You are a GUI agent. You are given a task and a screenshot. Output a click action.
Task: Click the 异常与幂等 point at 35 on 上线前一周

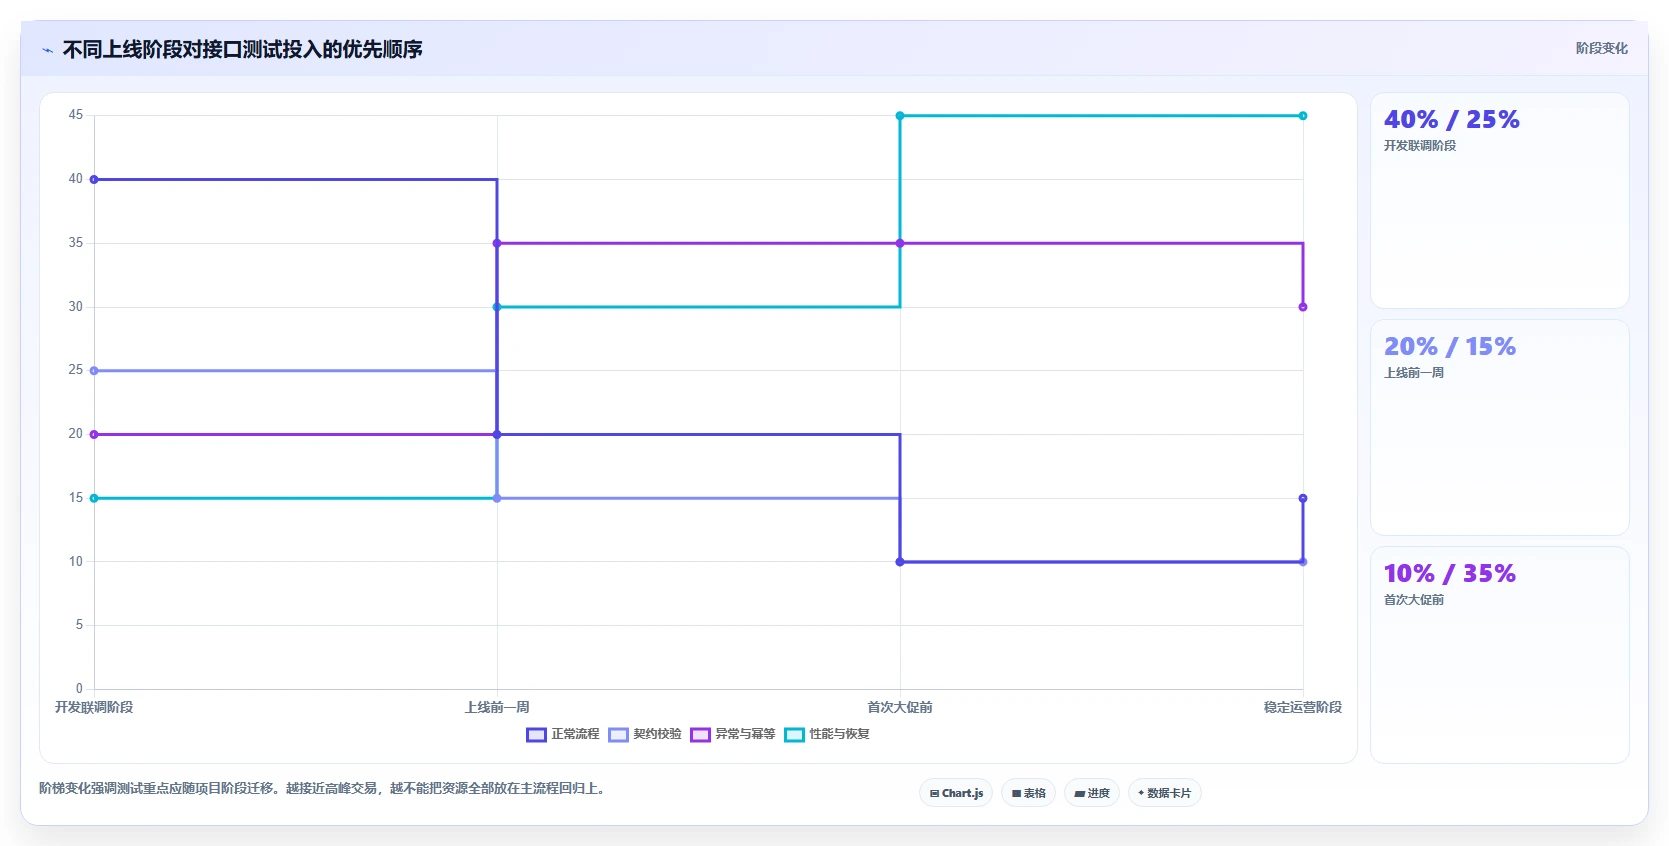coord(497,243)
